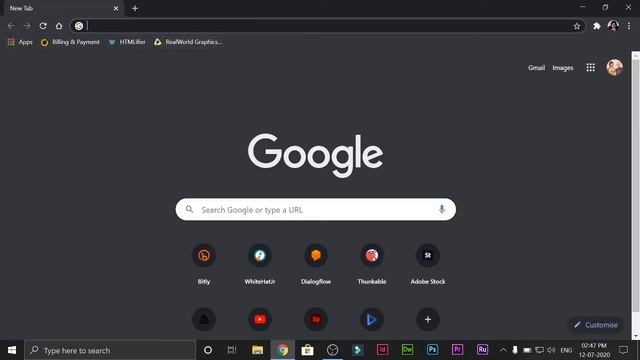Image resolution: width=640 pixels, height=360 pixels.
Task: Open ENG language indicator
Action: pos(566,350)
